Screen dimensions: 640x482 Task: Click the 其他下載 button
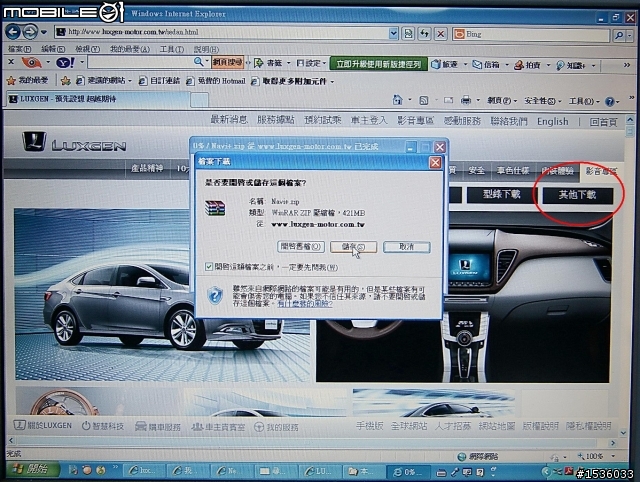click(x=578, y=195)
